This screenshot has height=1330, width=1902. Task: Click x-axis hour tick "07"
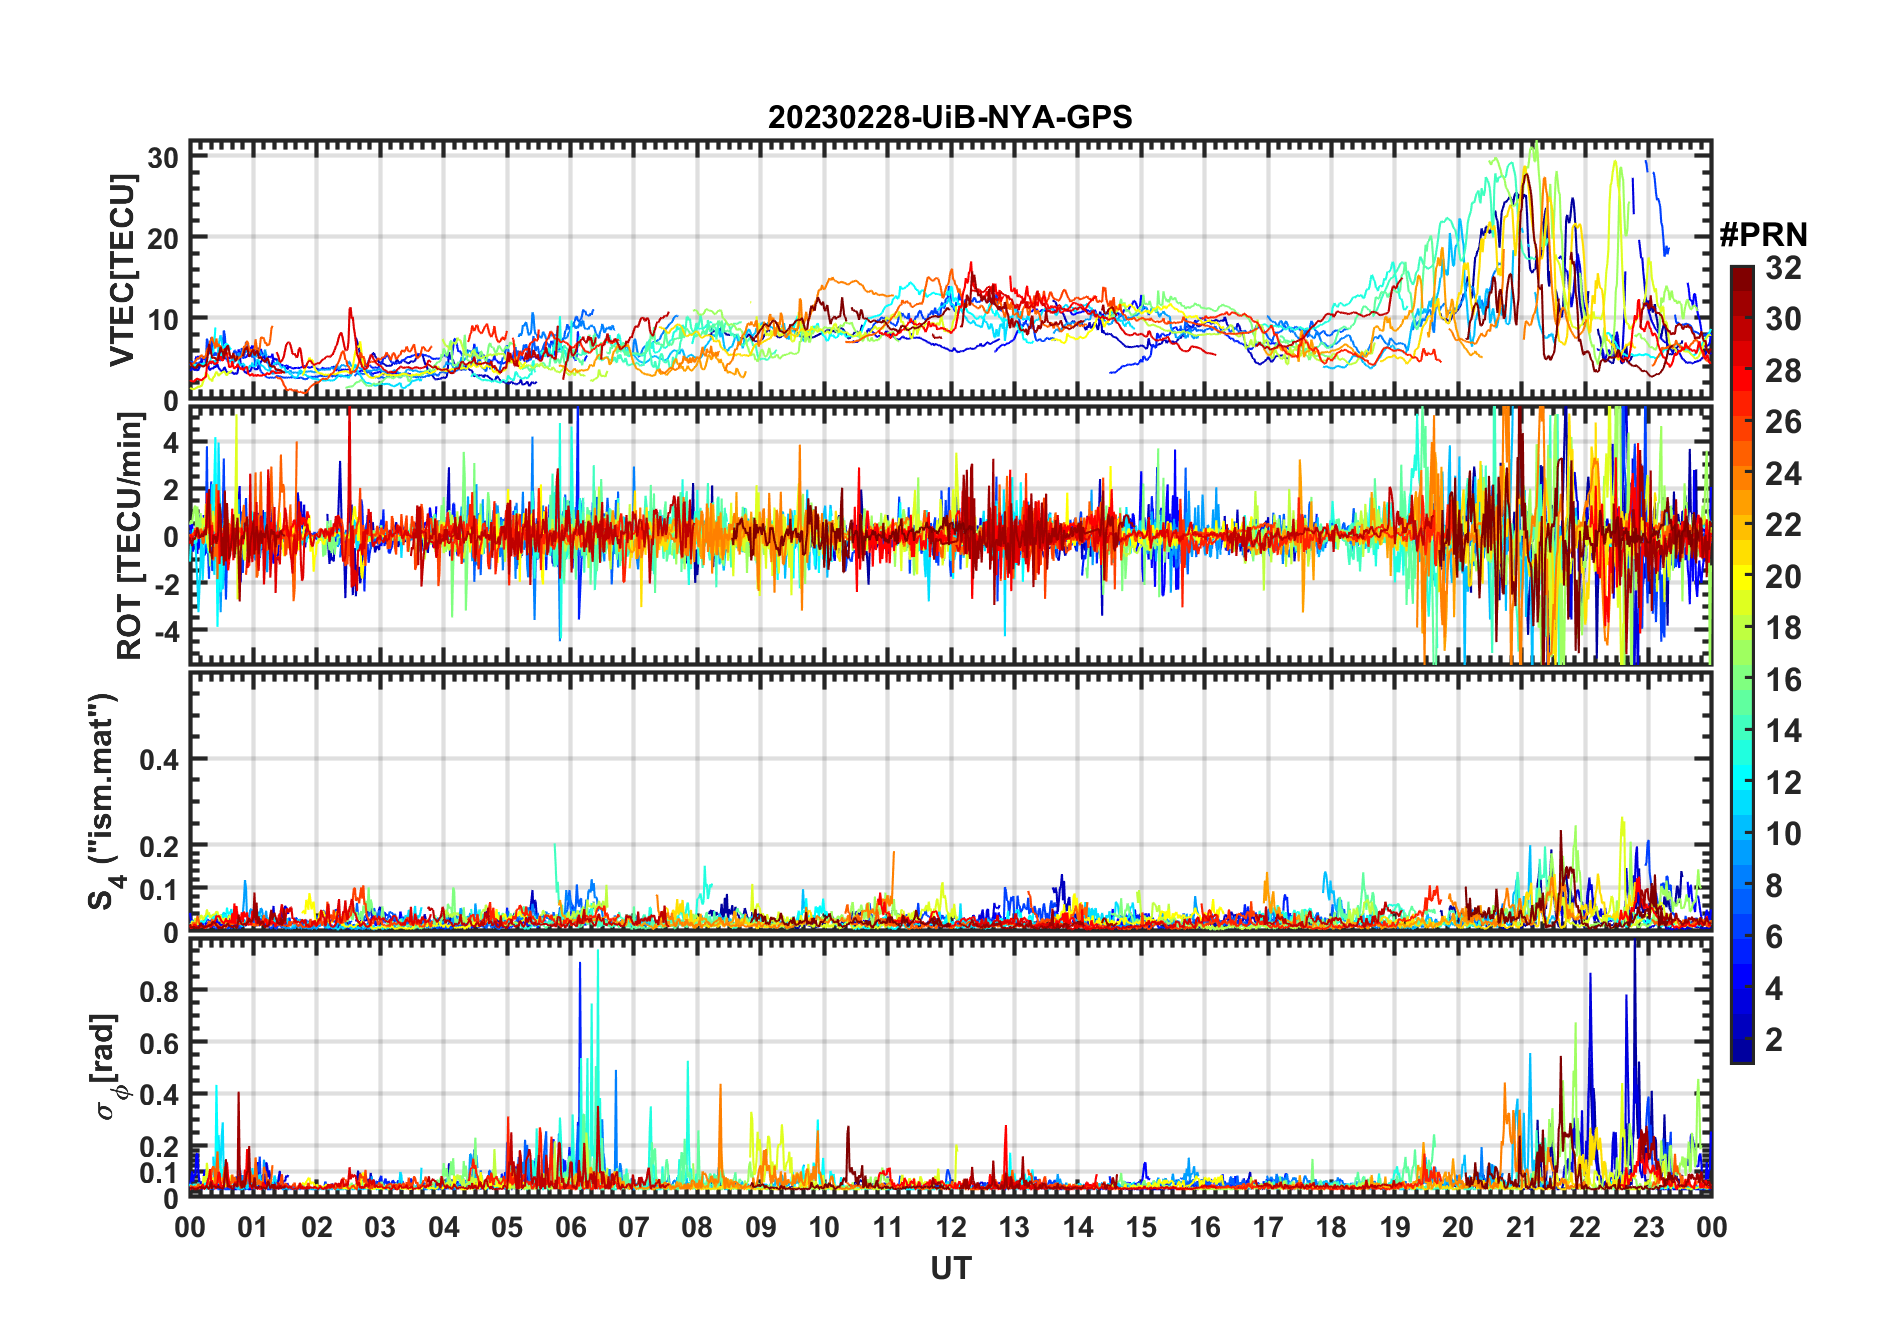634,1228
